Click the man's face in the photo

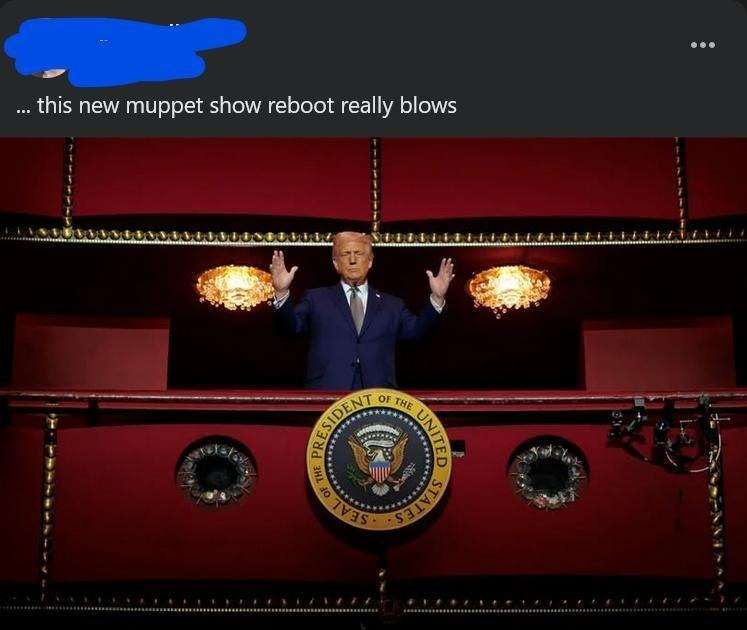352,259
